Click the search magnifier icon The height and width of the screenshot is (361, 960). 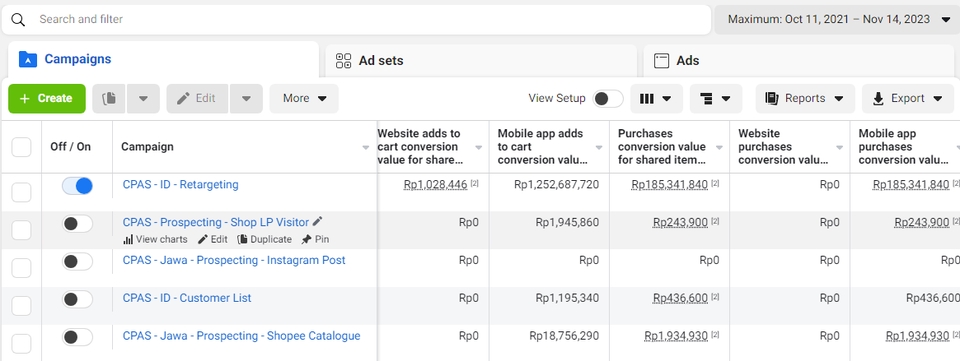tap(18, 20)
